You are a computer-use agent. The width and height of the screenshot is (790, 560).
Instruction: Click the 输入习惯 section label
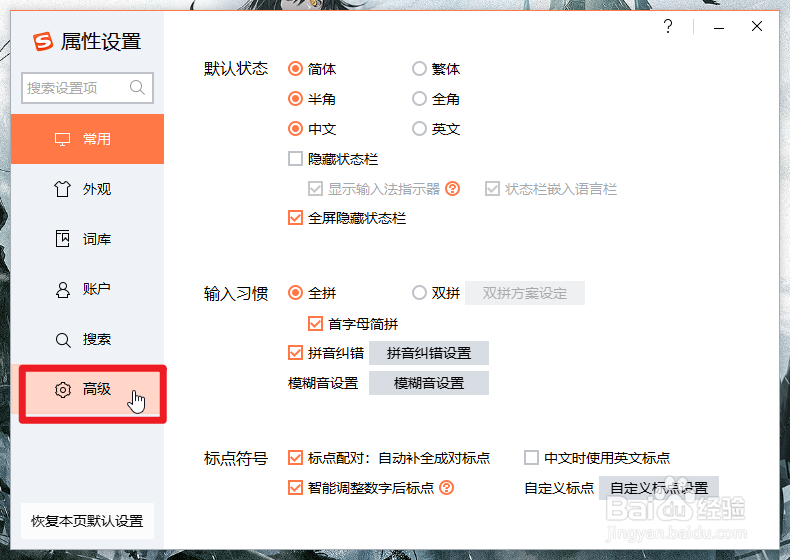click(236, 293)
